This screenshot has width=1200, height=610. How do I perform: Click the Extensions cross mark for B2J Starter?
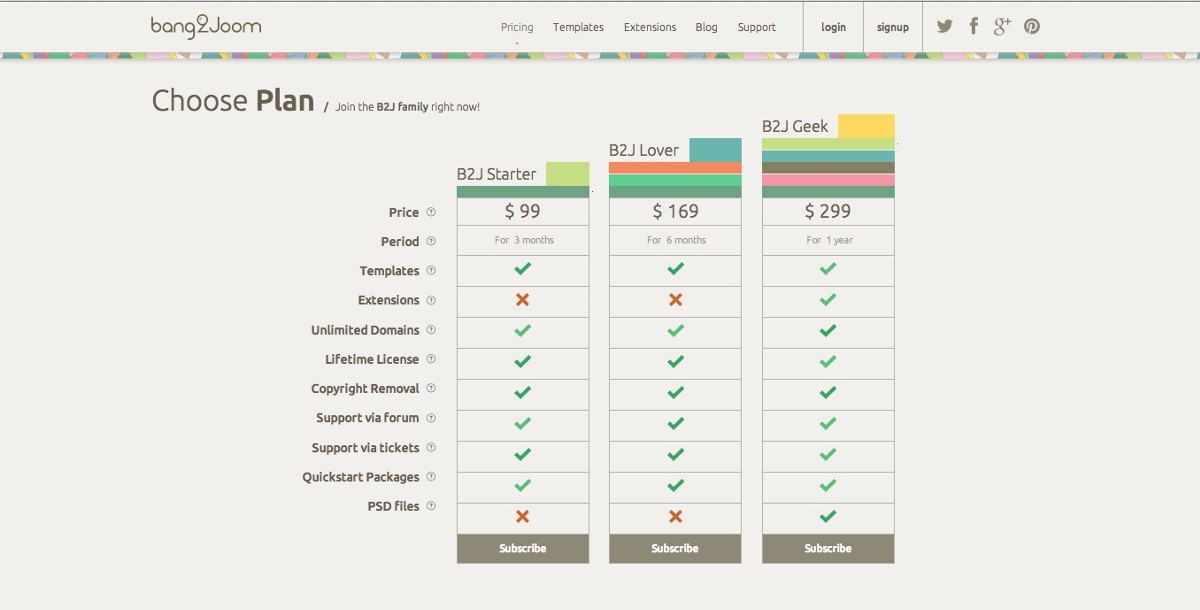522,300
